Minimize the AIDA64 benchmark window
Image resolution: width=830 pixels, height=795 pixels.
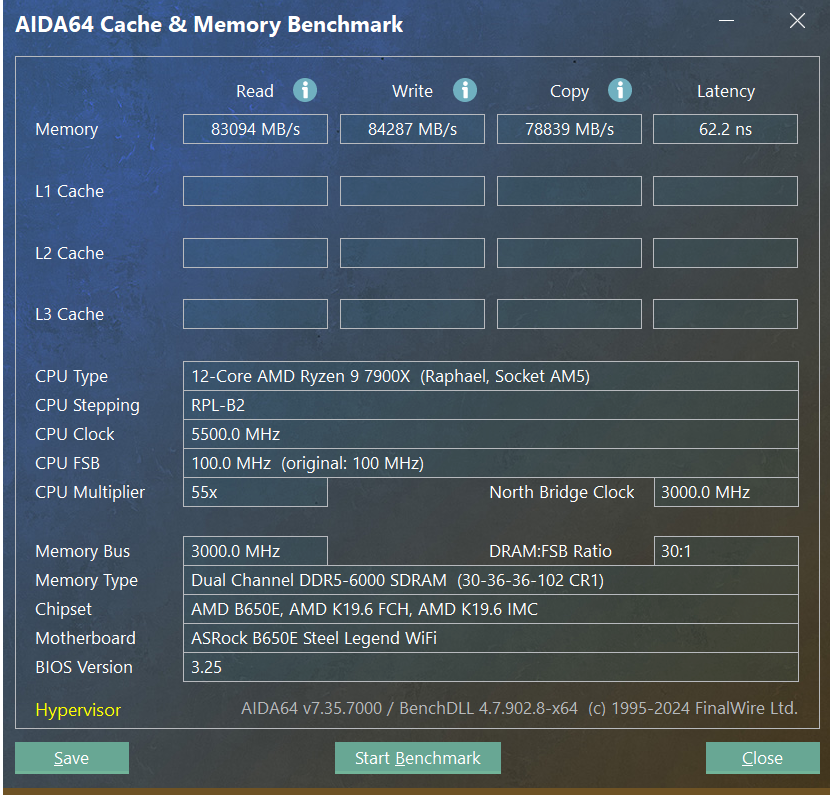[726, 21]
